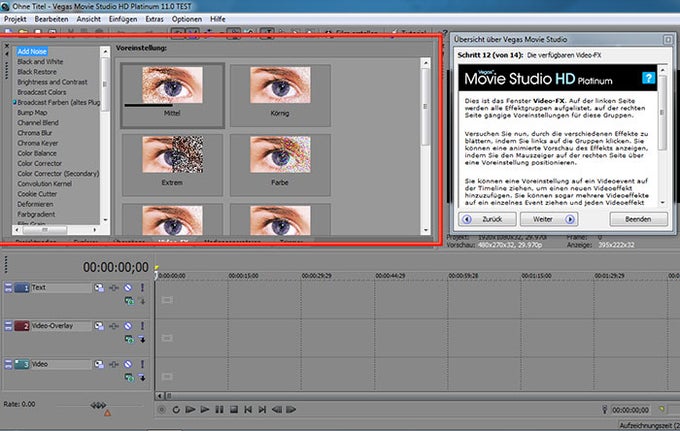The image size is (680, 431).
Task: Toggle loop playback
Action: point(176,409)
